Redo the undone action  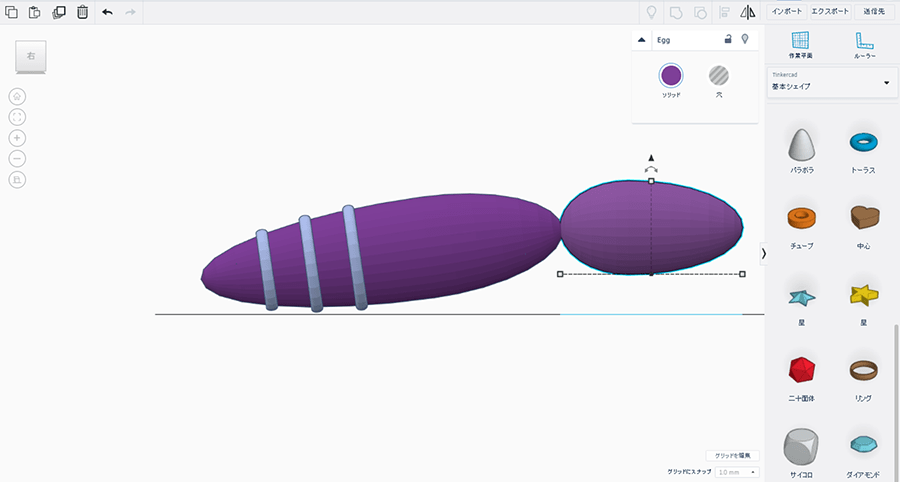(130, 12)
